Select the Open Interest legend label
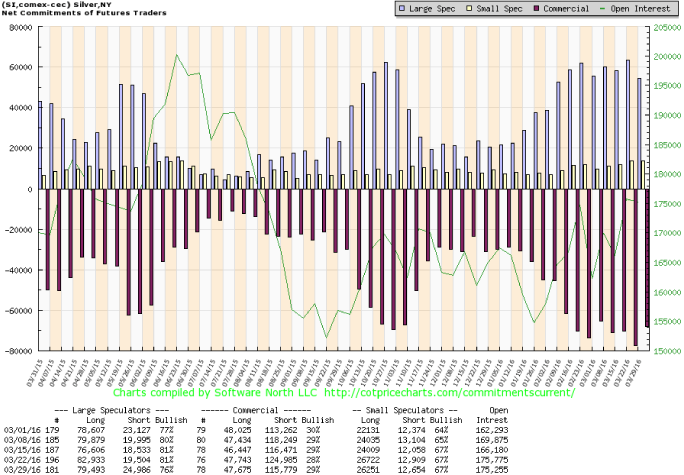Image resolution: width=684 pixels, height=475 pixels. point(641,7)
